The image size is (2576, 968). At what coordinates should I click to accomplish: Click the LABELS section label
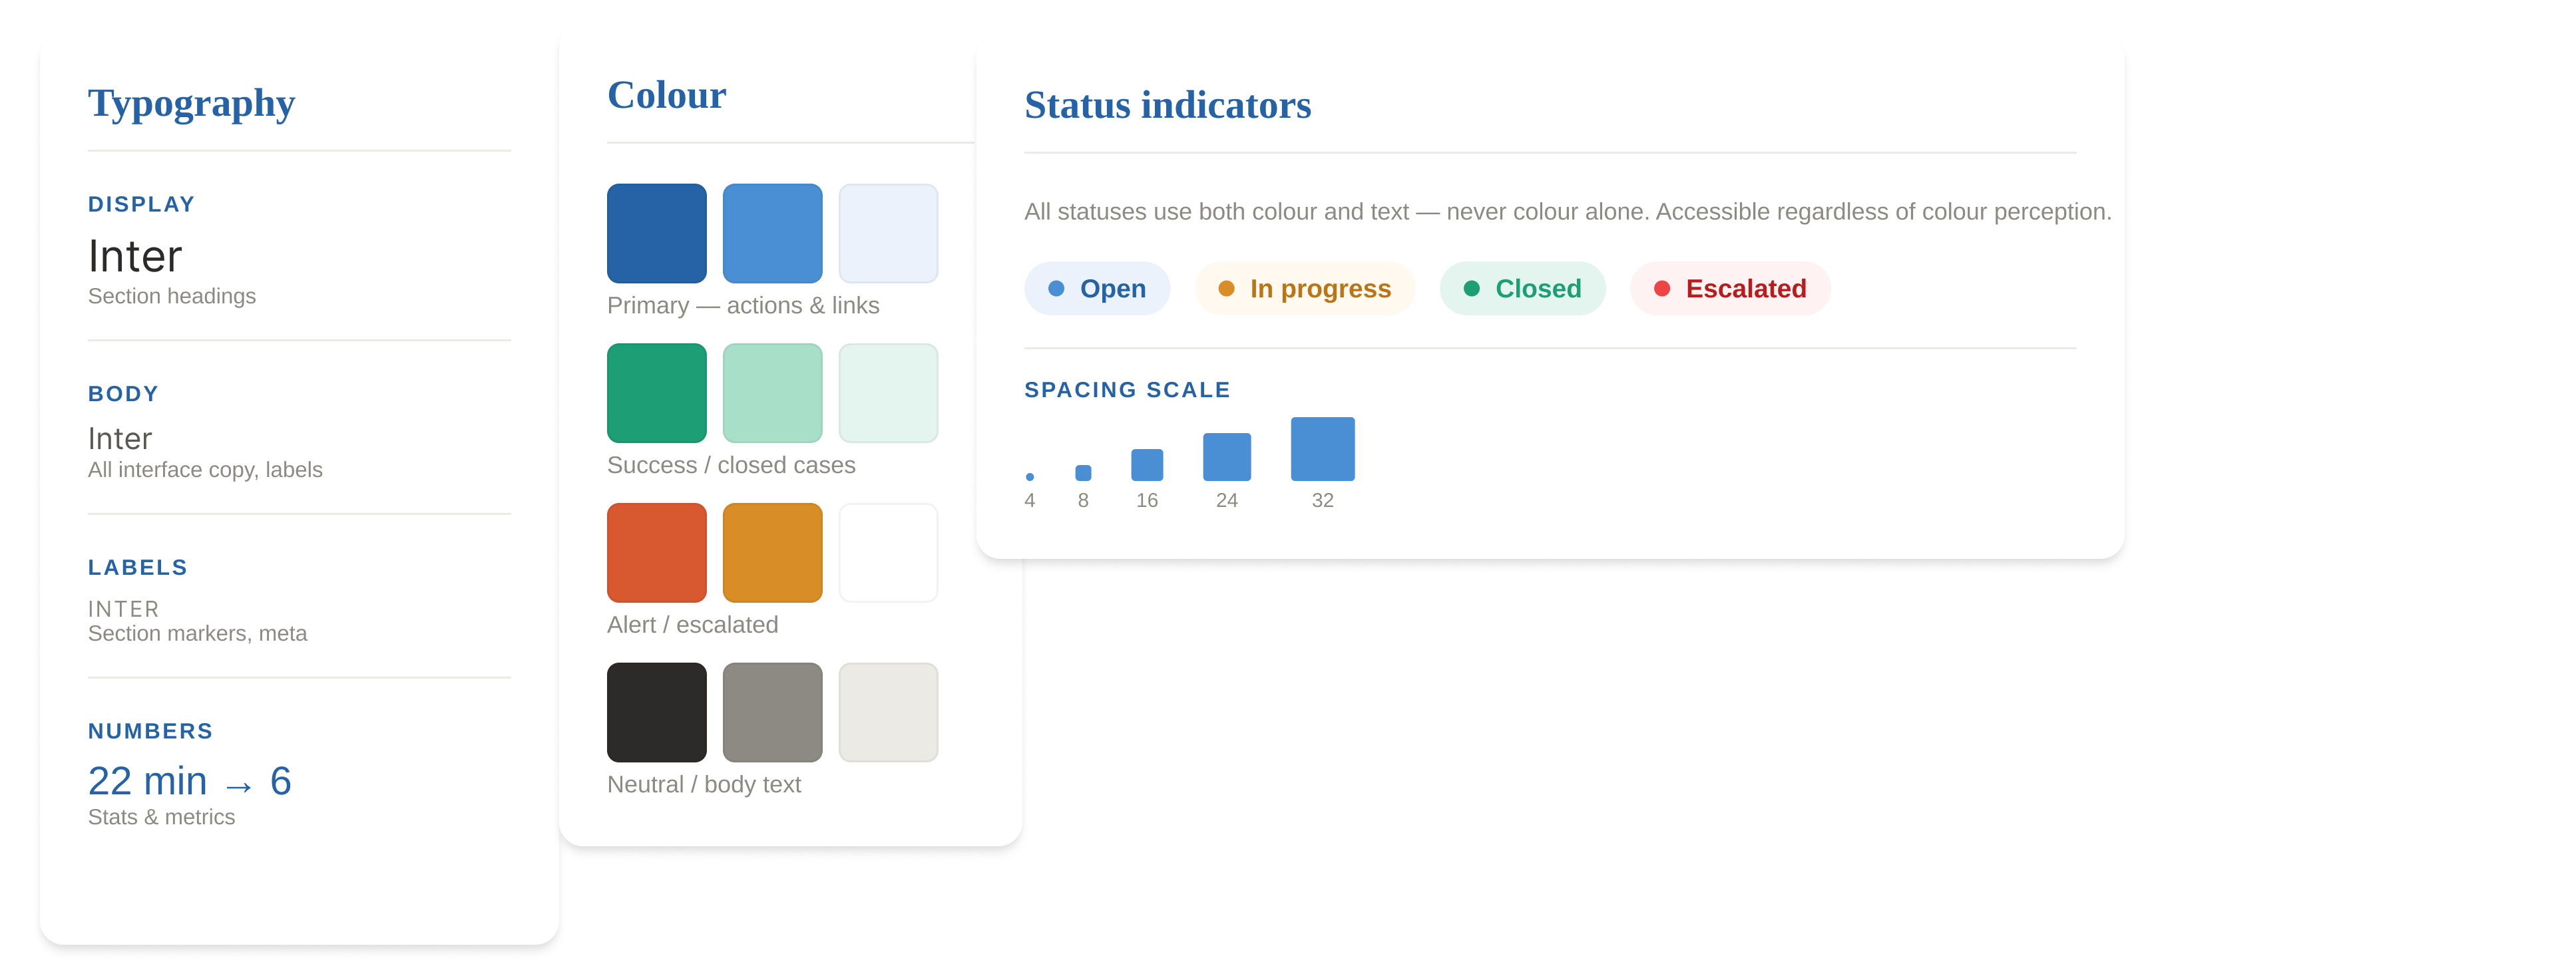138,567
